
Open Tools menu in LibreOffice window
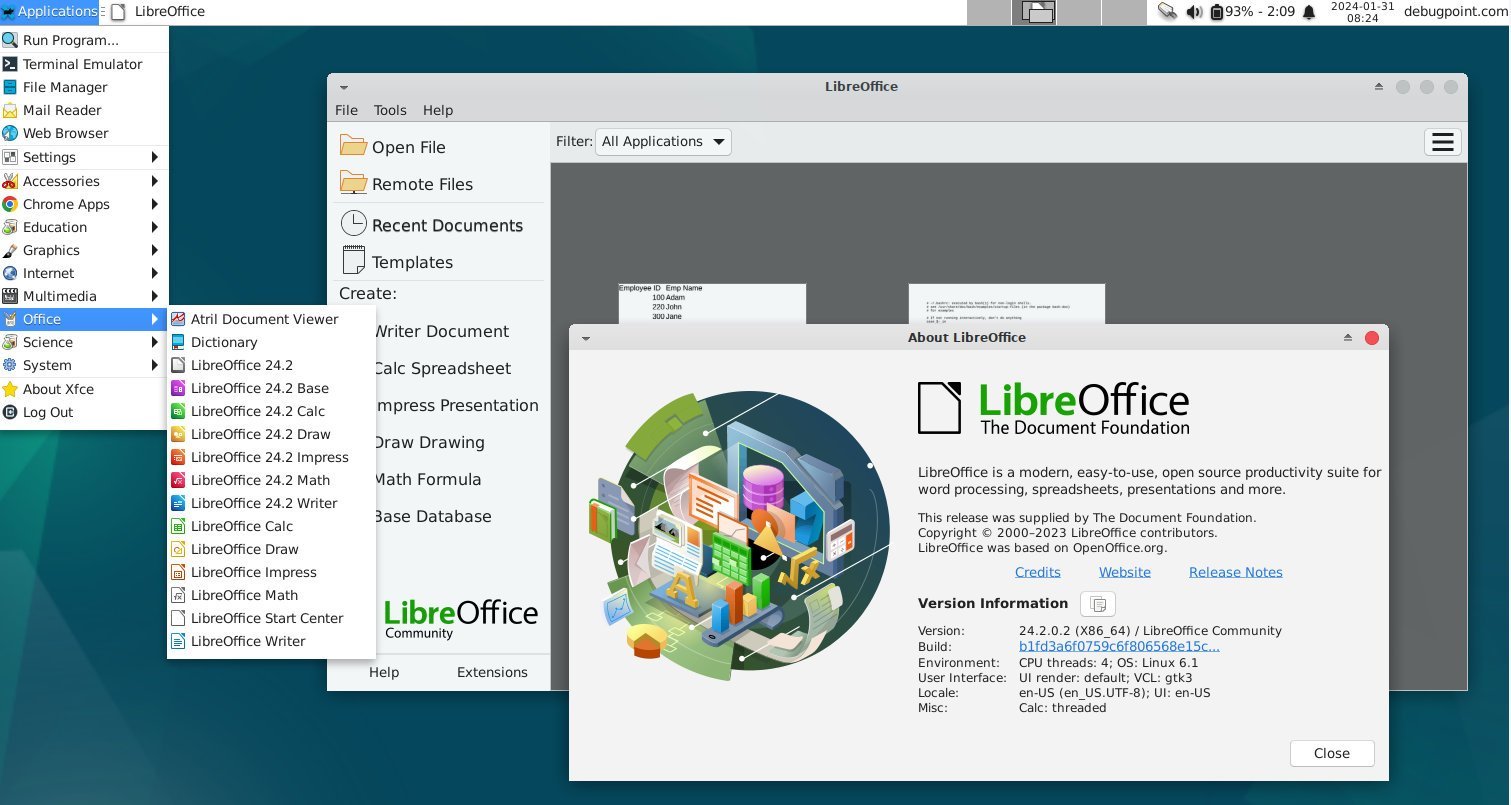tap(390, 110)
